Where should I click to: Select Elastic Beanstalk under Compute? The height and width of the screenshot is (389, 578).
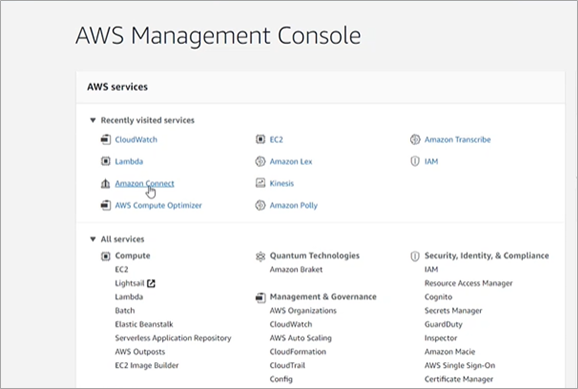pyautogui.click(x=144, y=324)
